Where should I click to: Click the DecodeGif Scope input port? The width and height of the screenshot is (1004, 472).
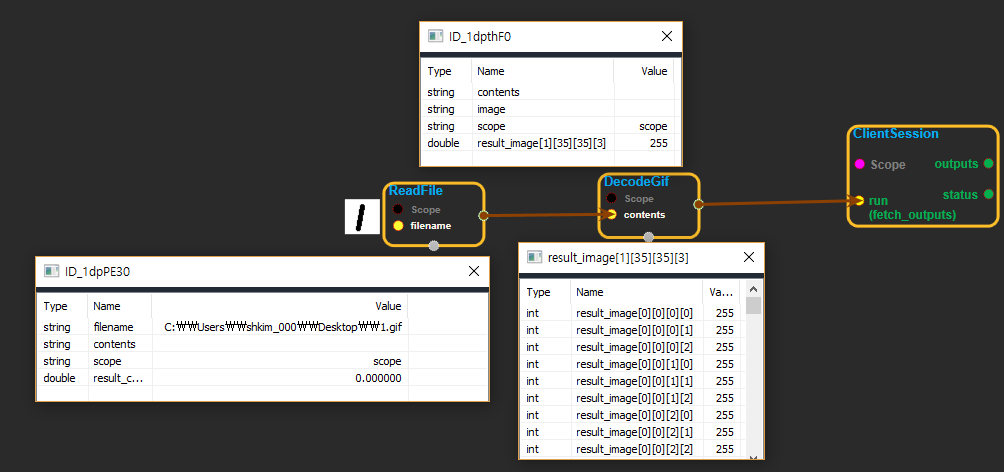coord(611,198)
